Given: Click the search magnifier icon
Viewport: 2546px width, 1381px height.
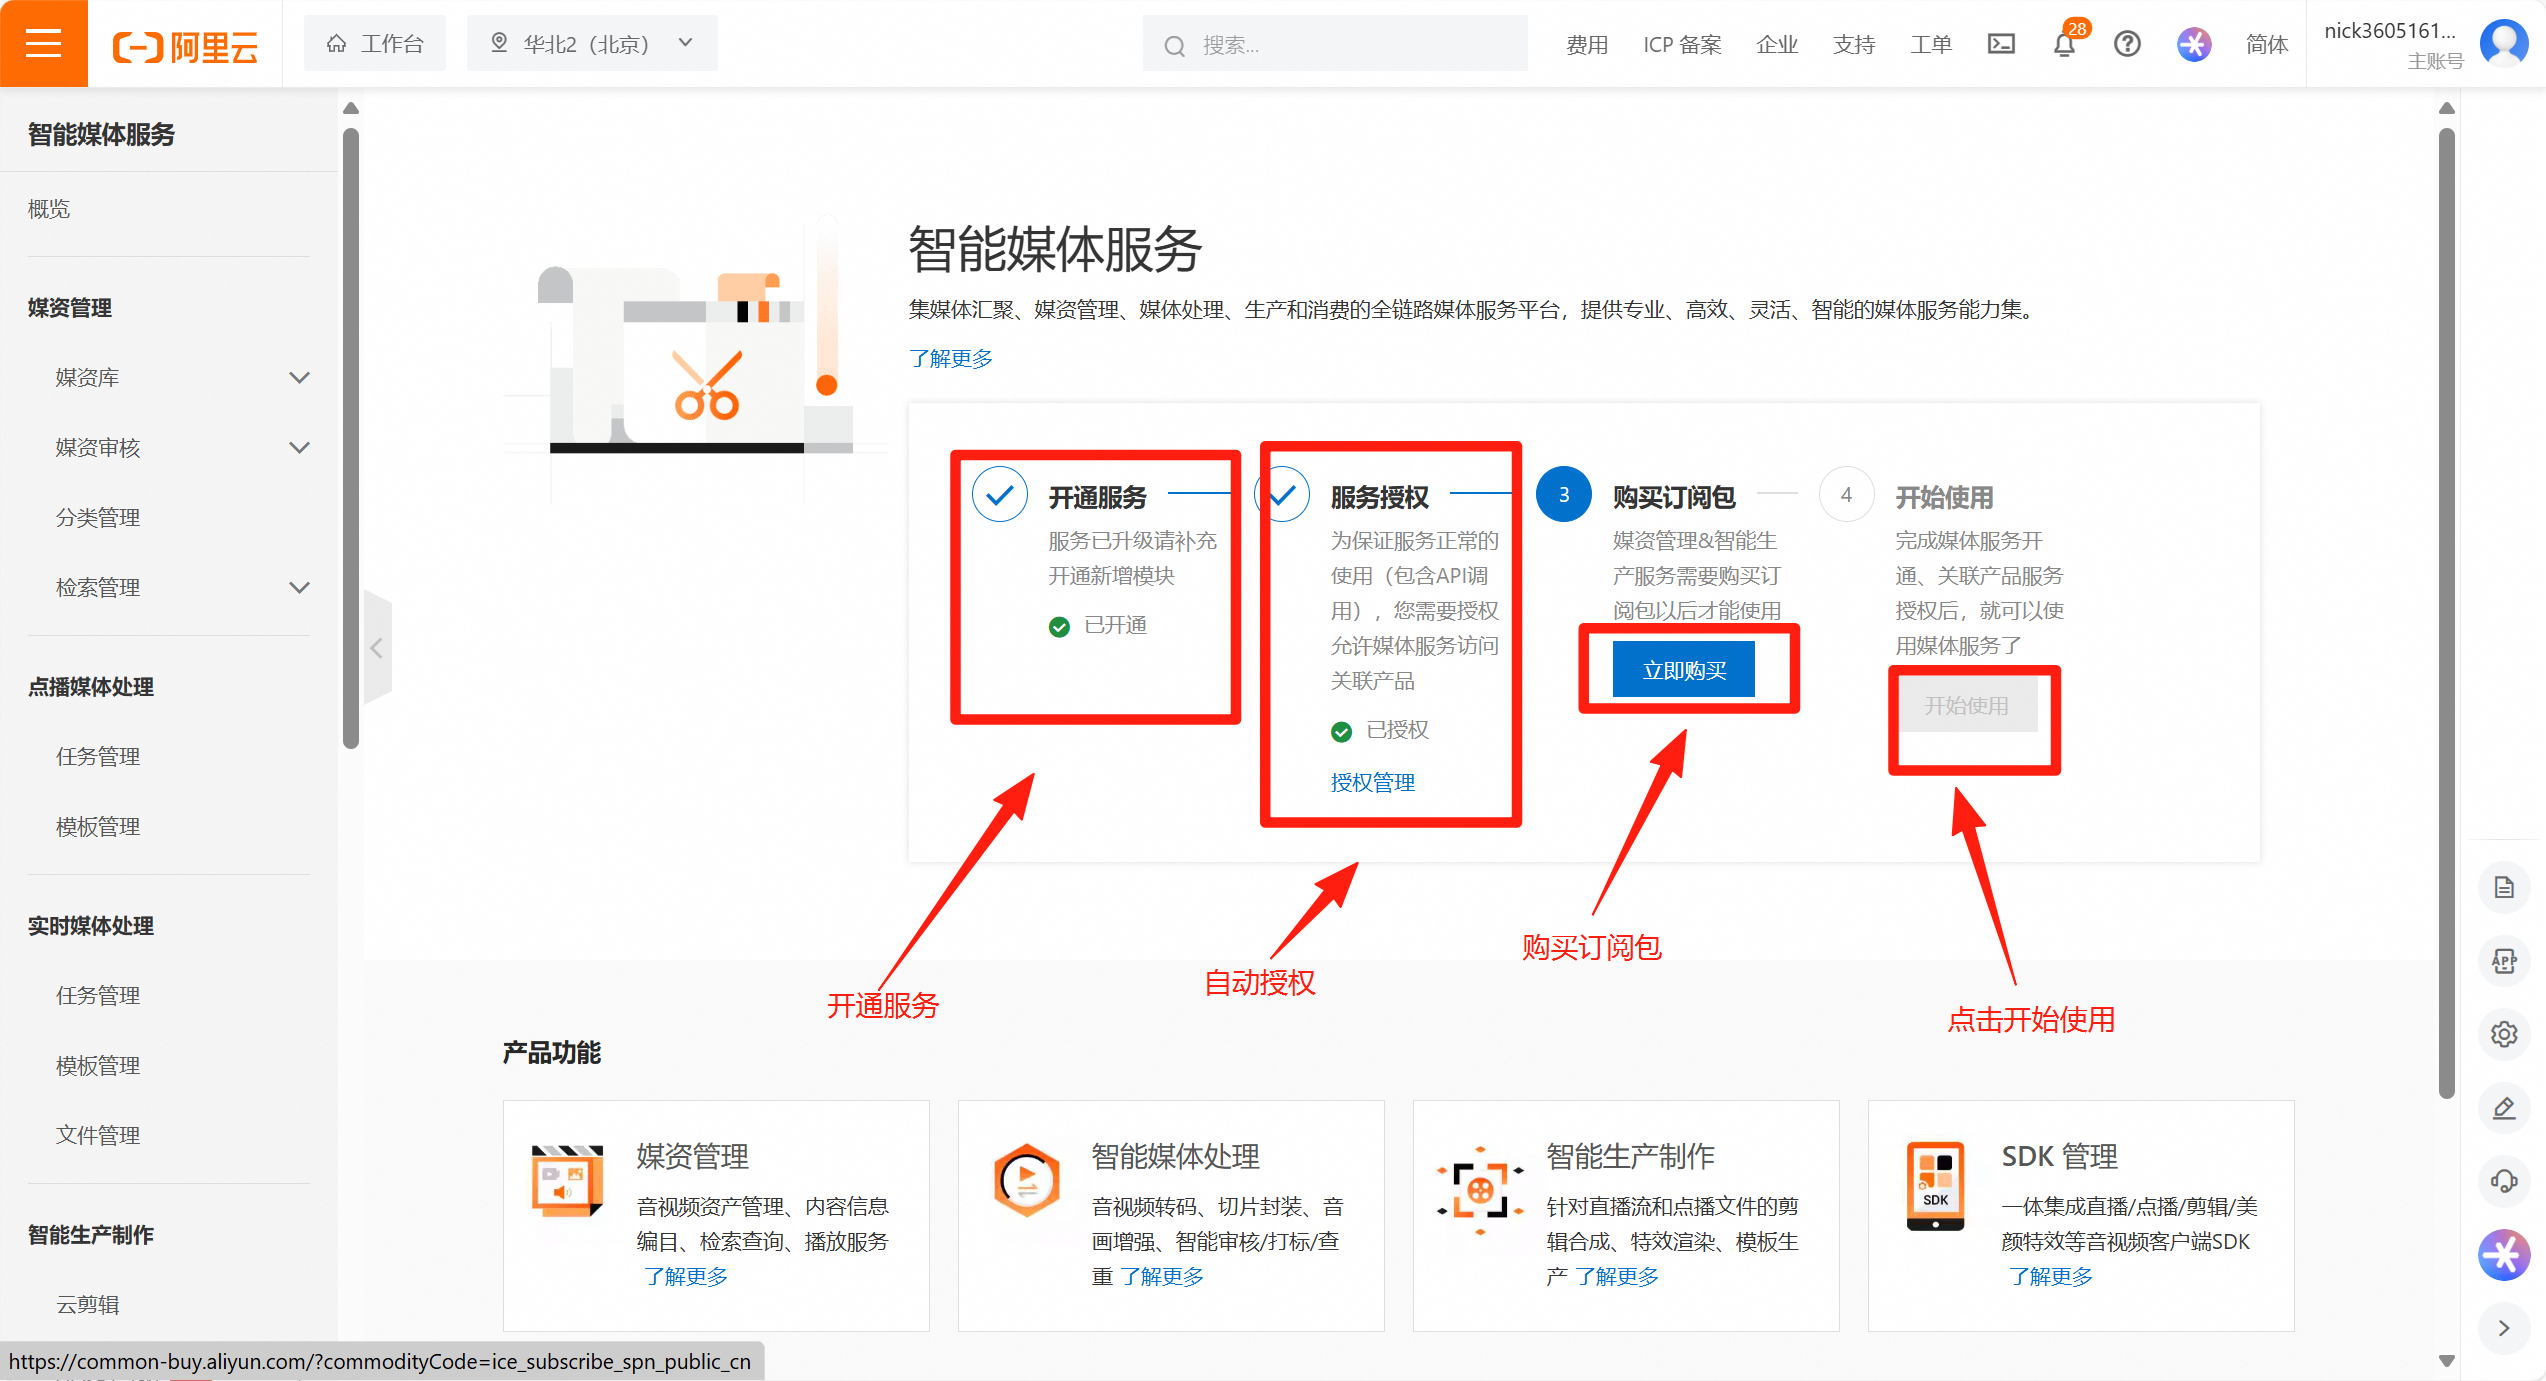Looking at the screenshot, I should click(x=1175, y=46).
